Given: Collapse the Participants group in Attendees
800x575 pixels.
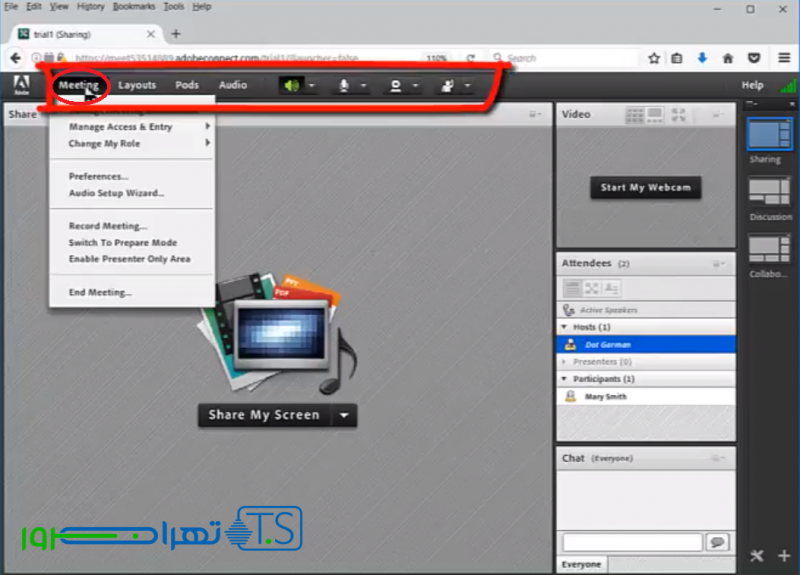Looking at the screenshot, I should pos(564,379).
